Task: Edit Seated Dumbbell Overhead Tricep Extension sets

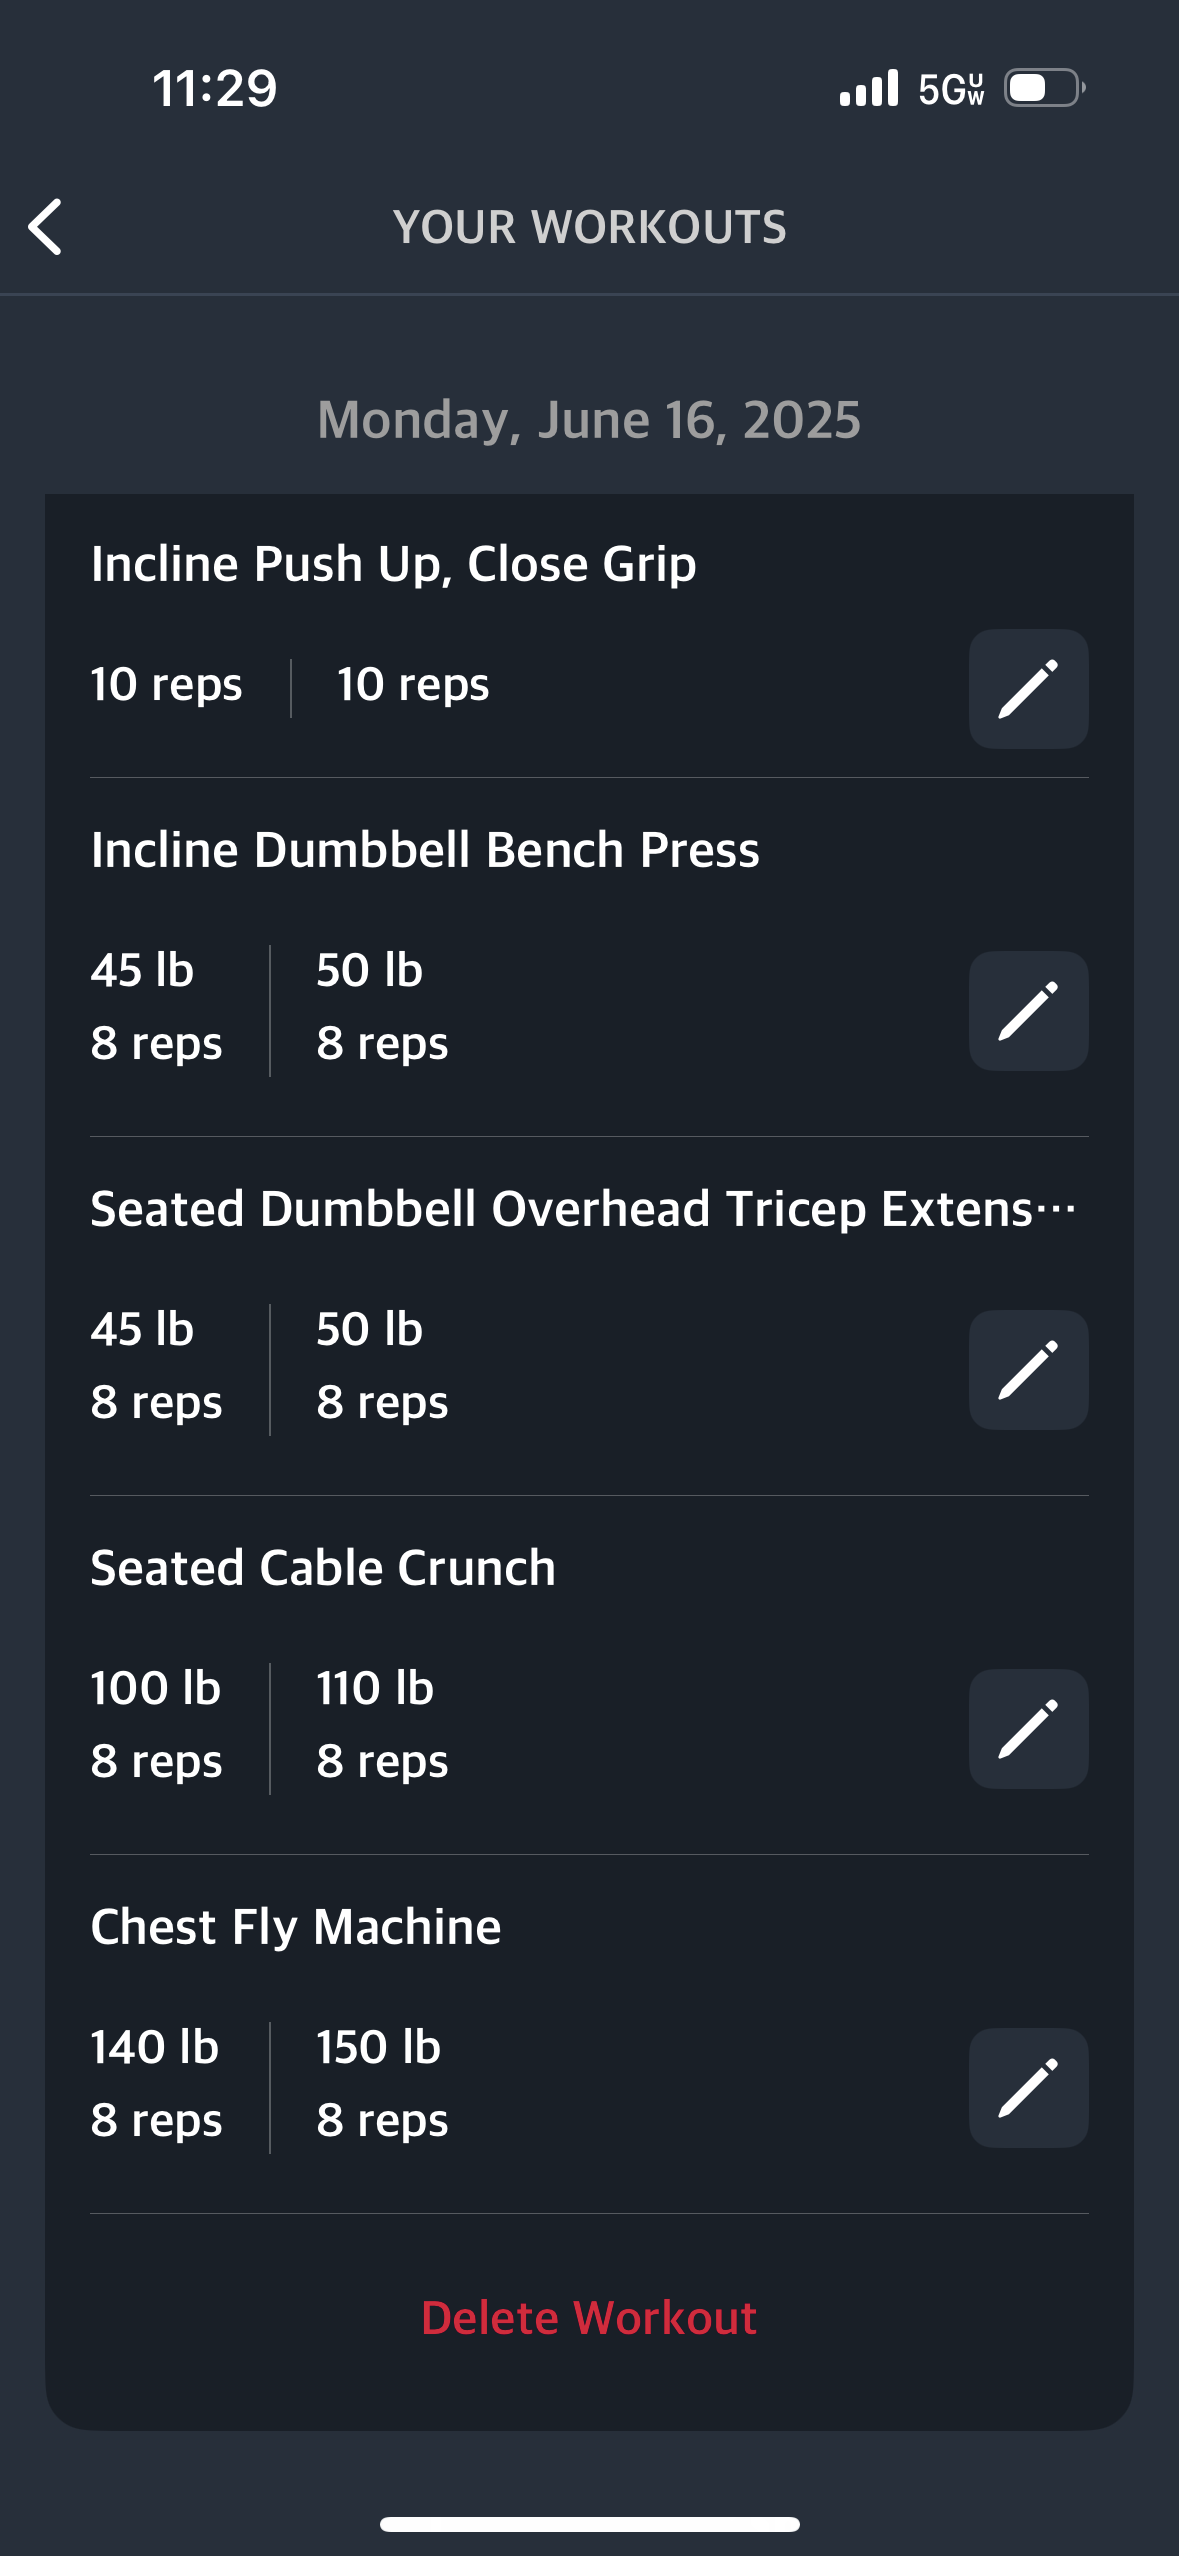Action: tap(1028, 1369)
